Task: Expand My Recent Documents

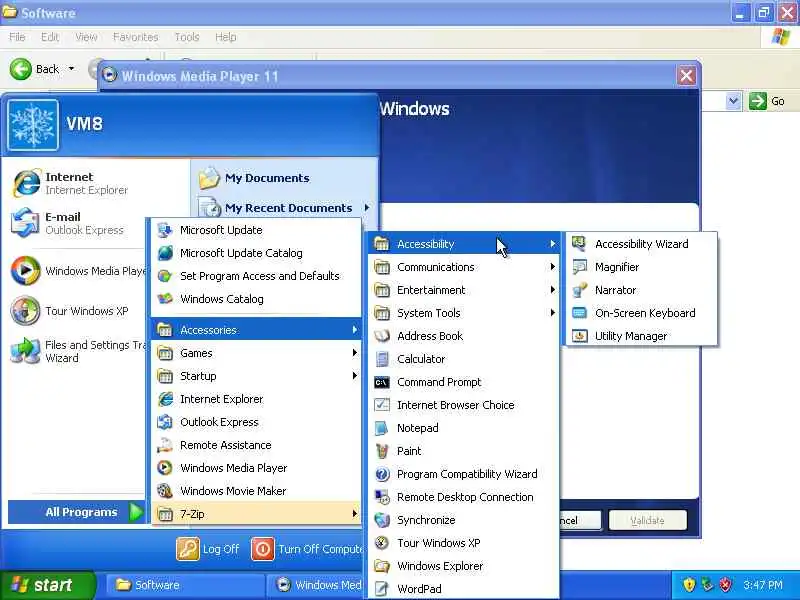Action: 284,208
